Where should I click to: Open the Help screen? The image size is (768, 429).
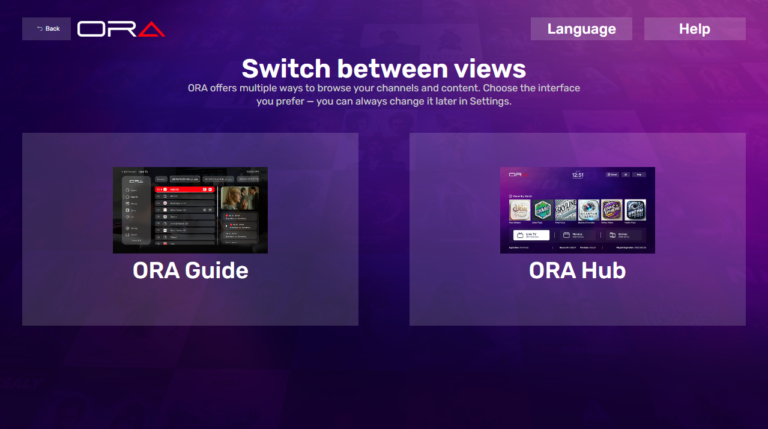pyautogui.click(x=695, y=29)
